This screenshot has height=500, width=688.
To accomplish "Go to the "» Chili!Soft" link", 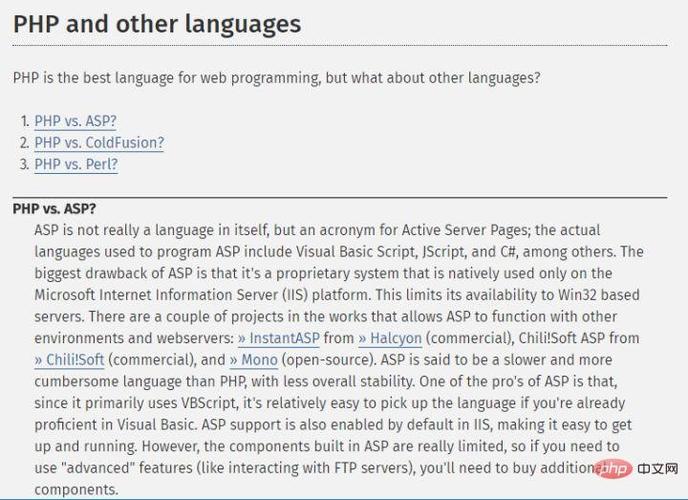I will [x=69, y=360].
